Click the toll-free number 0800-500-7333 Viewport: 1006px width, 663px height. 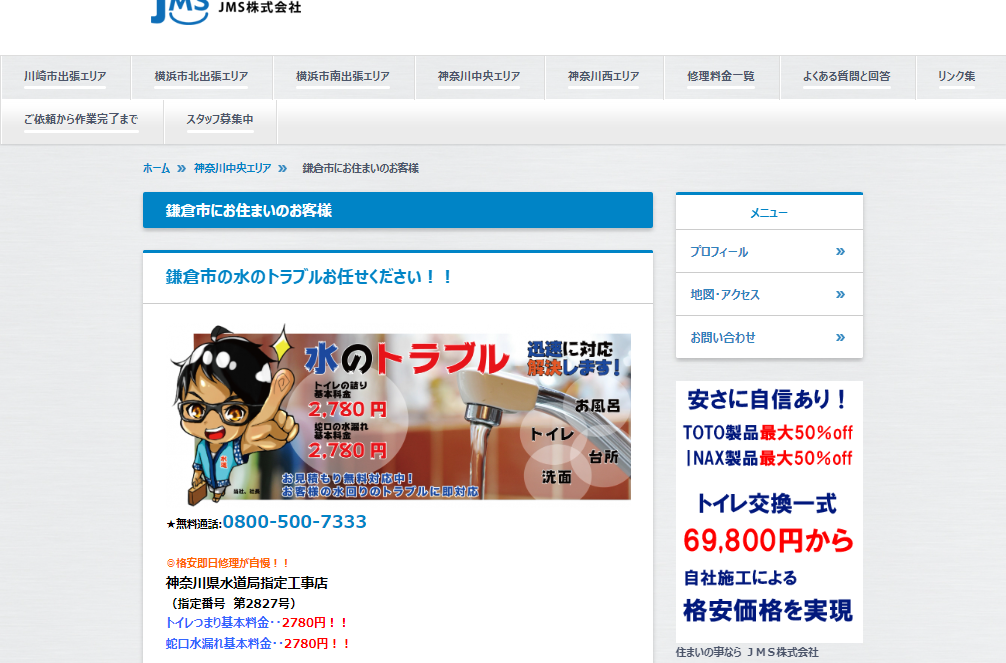click(x=294, y=522)
